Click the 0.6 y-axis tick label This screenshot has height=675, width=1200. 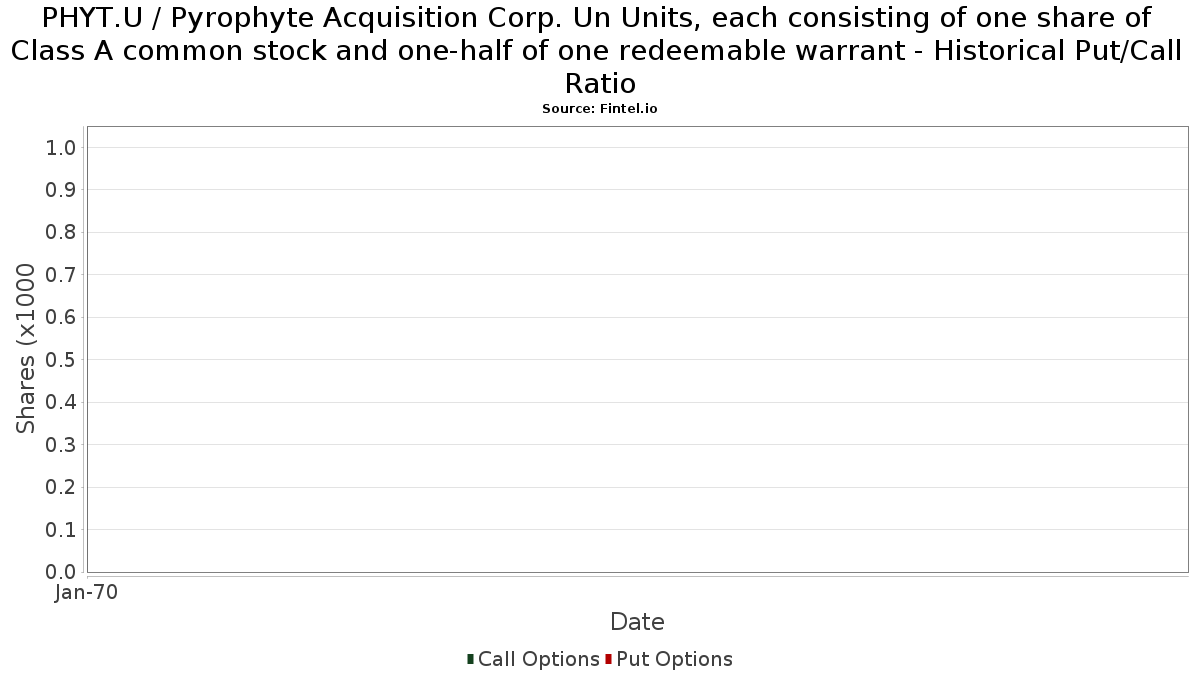pyautogui.click(x=61, y=318)
